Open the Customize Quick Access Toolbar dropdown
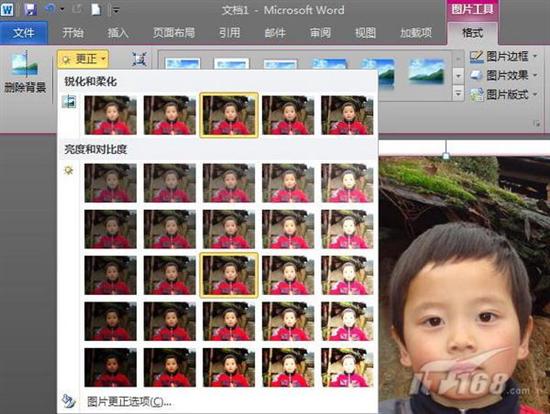The width and height of the screenshot is (550, 414). coord(115,10)
